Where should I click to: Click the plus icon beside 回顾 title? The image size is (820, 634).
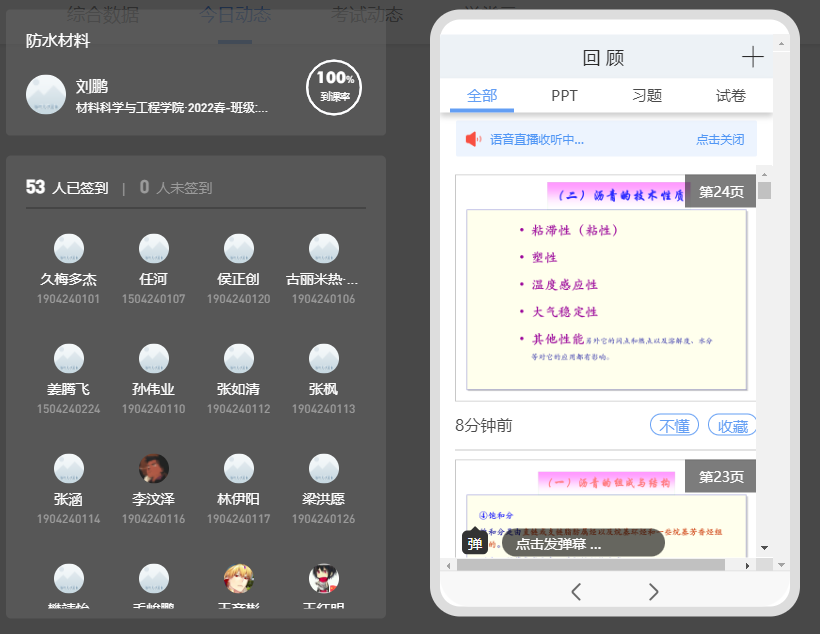point(752,57)
